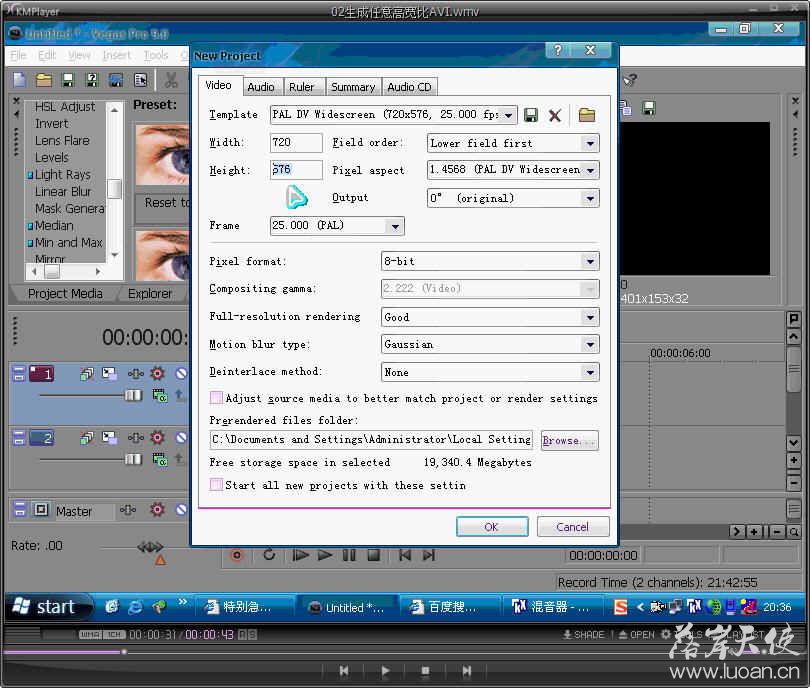The image size is (810, 688).
Task: Click the KMPlayer stop button
Action: (x=425, y=671)
